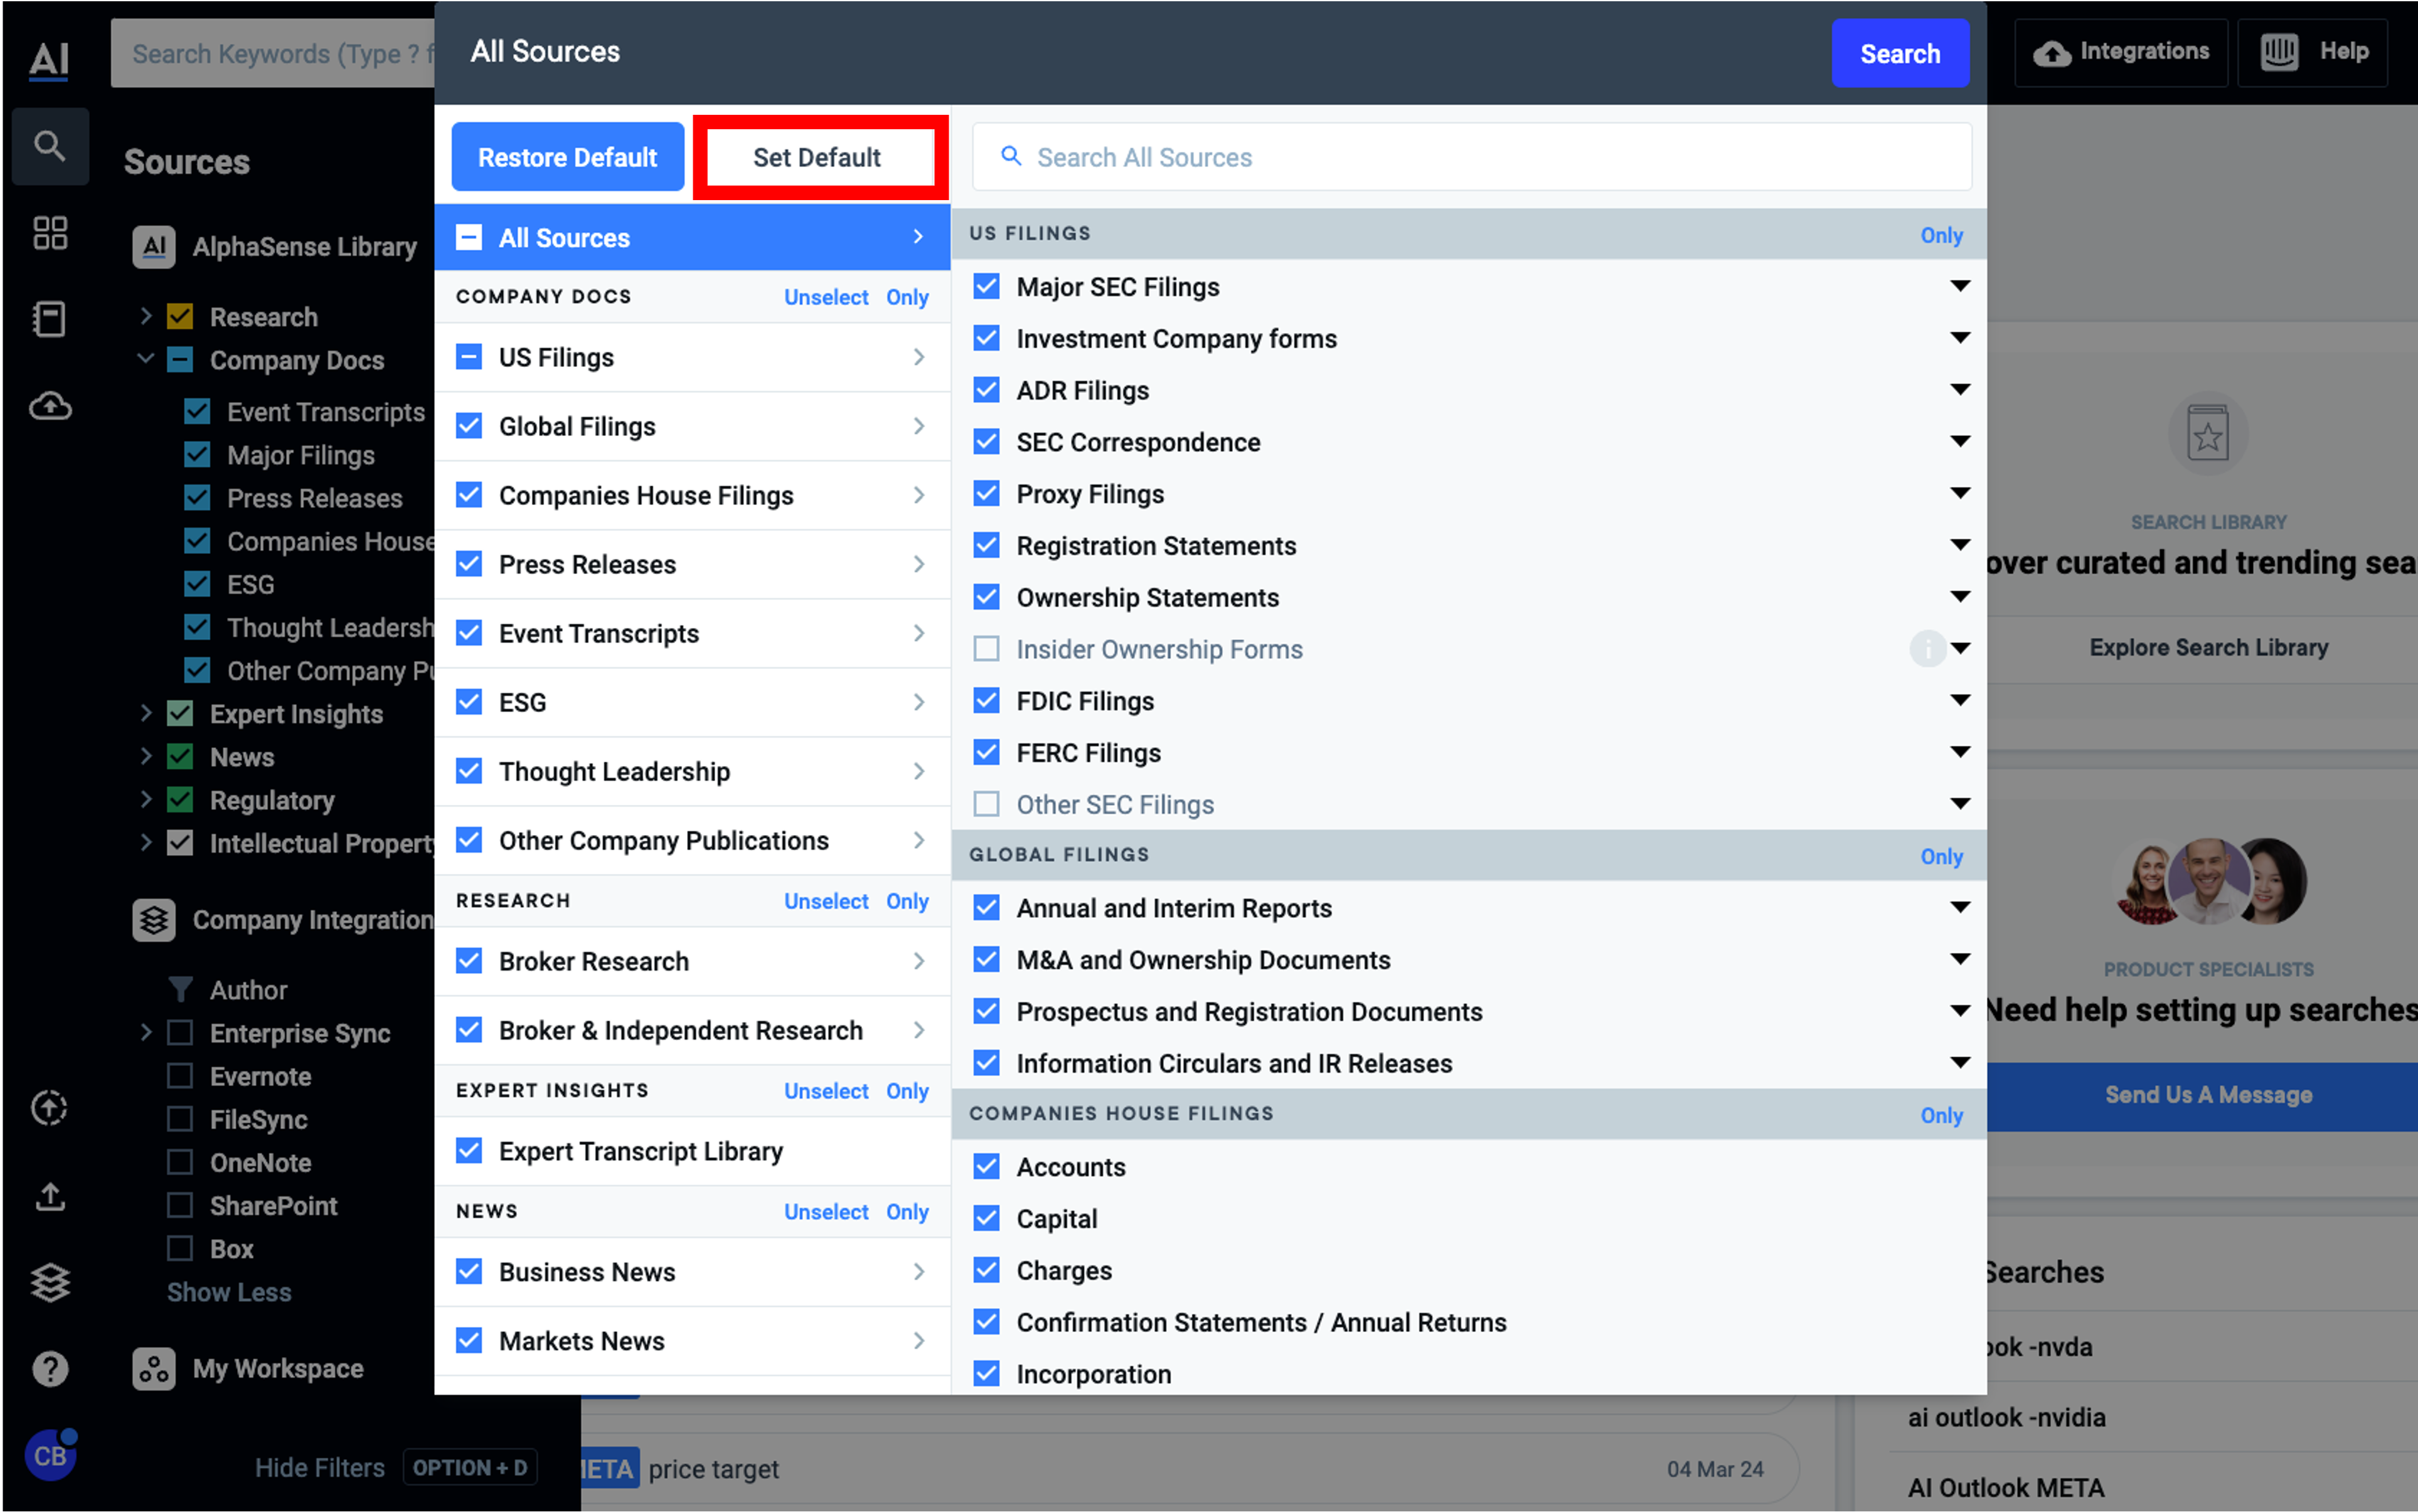The height and width of the screenshot is (1512, 2418).
Task: Open the Thought Leadership category
Action: [x=692, y=771]
